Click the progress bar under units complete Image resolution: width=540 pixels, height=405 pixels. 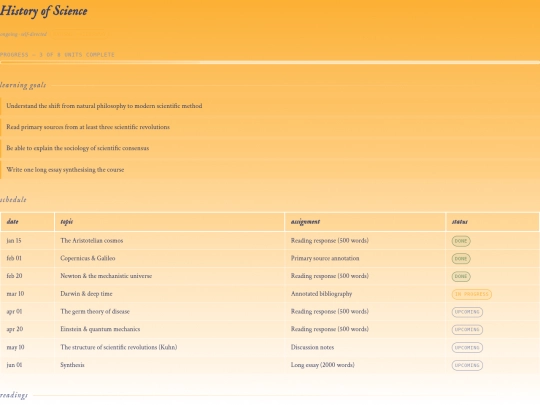(270, 62)
